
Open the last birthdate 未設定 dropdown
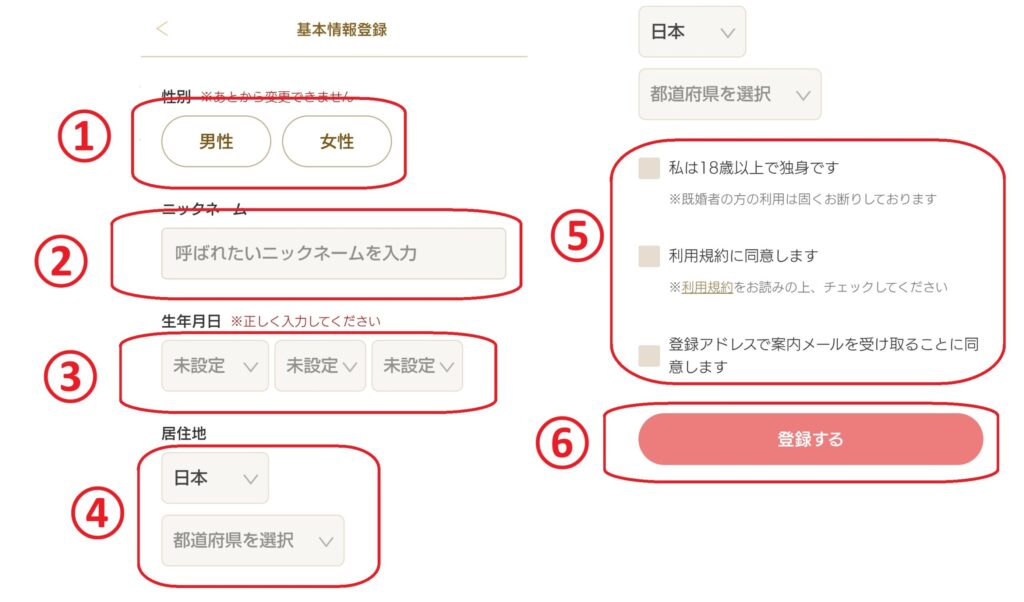pos(417,366)
